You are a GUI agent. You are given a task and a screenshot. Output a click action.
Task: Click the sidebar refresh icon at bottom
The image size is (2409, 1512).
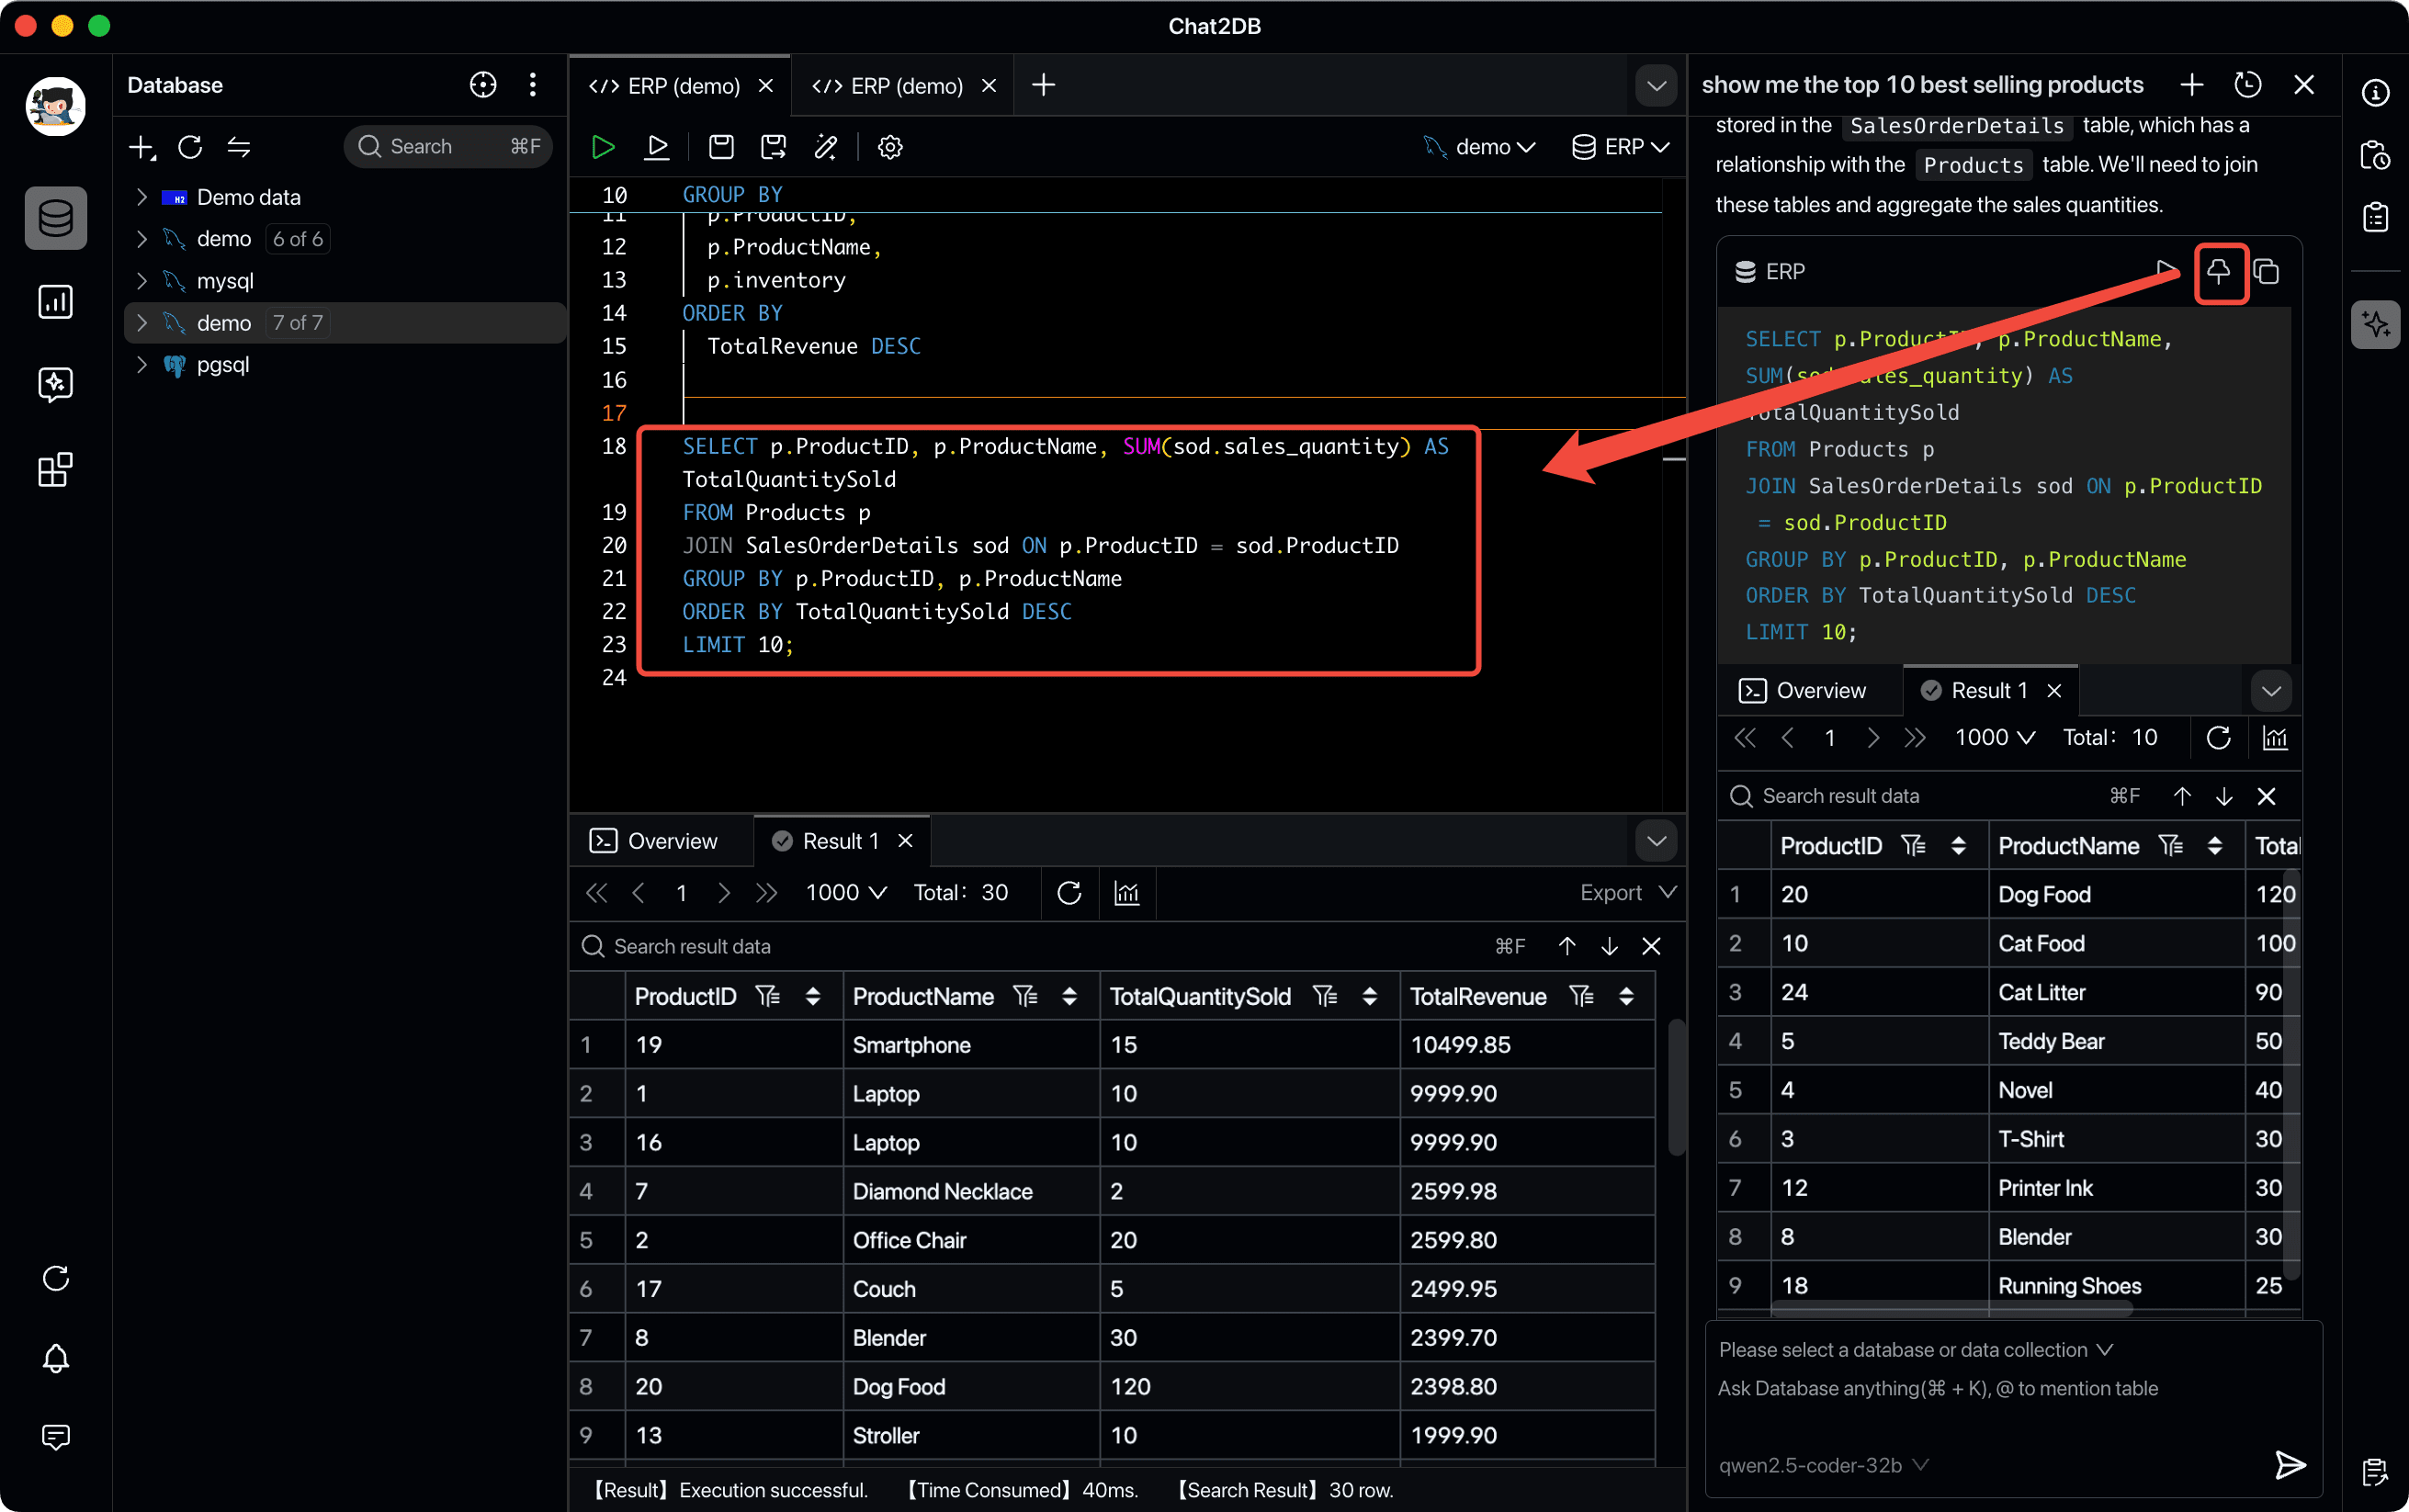[55, 1278]
